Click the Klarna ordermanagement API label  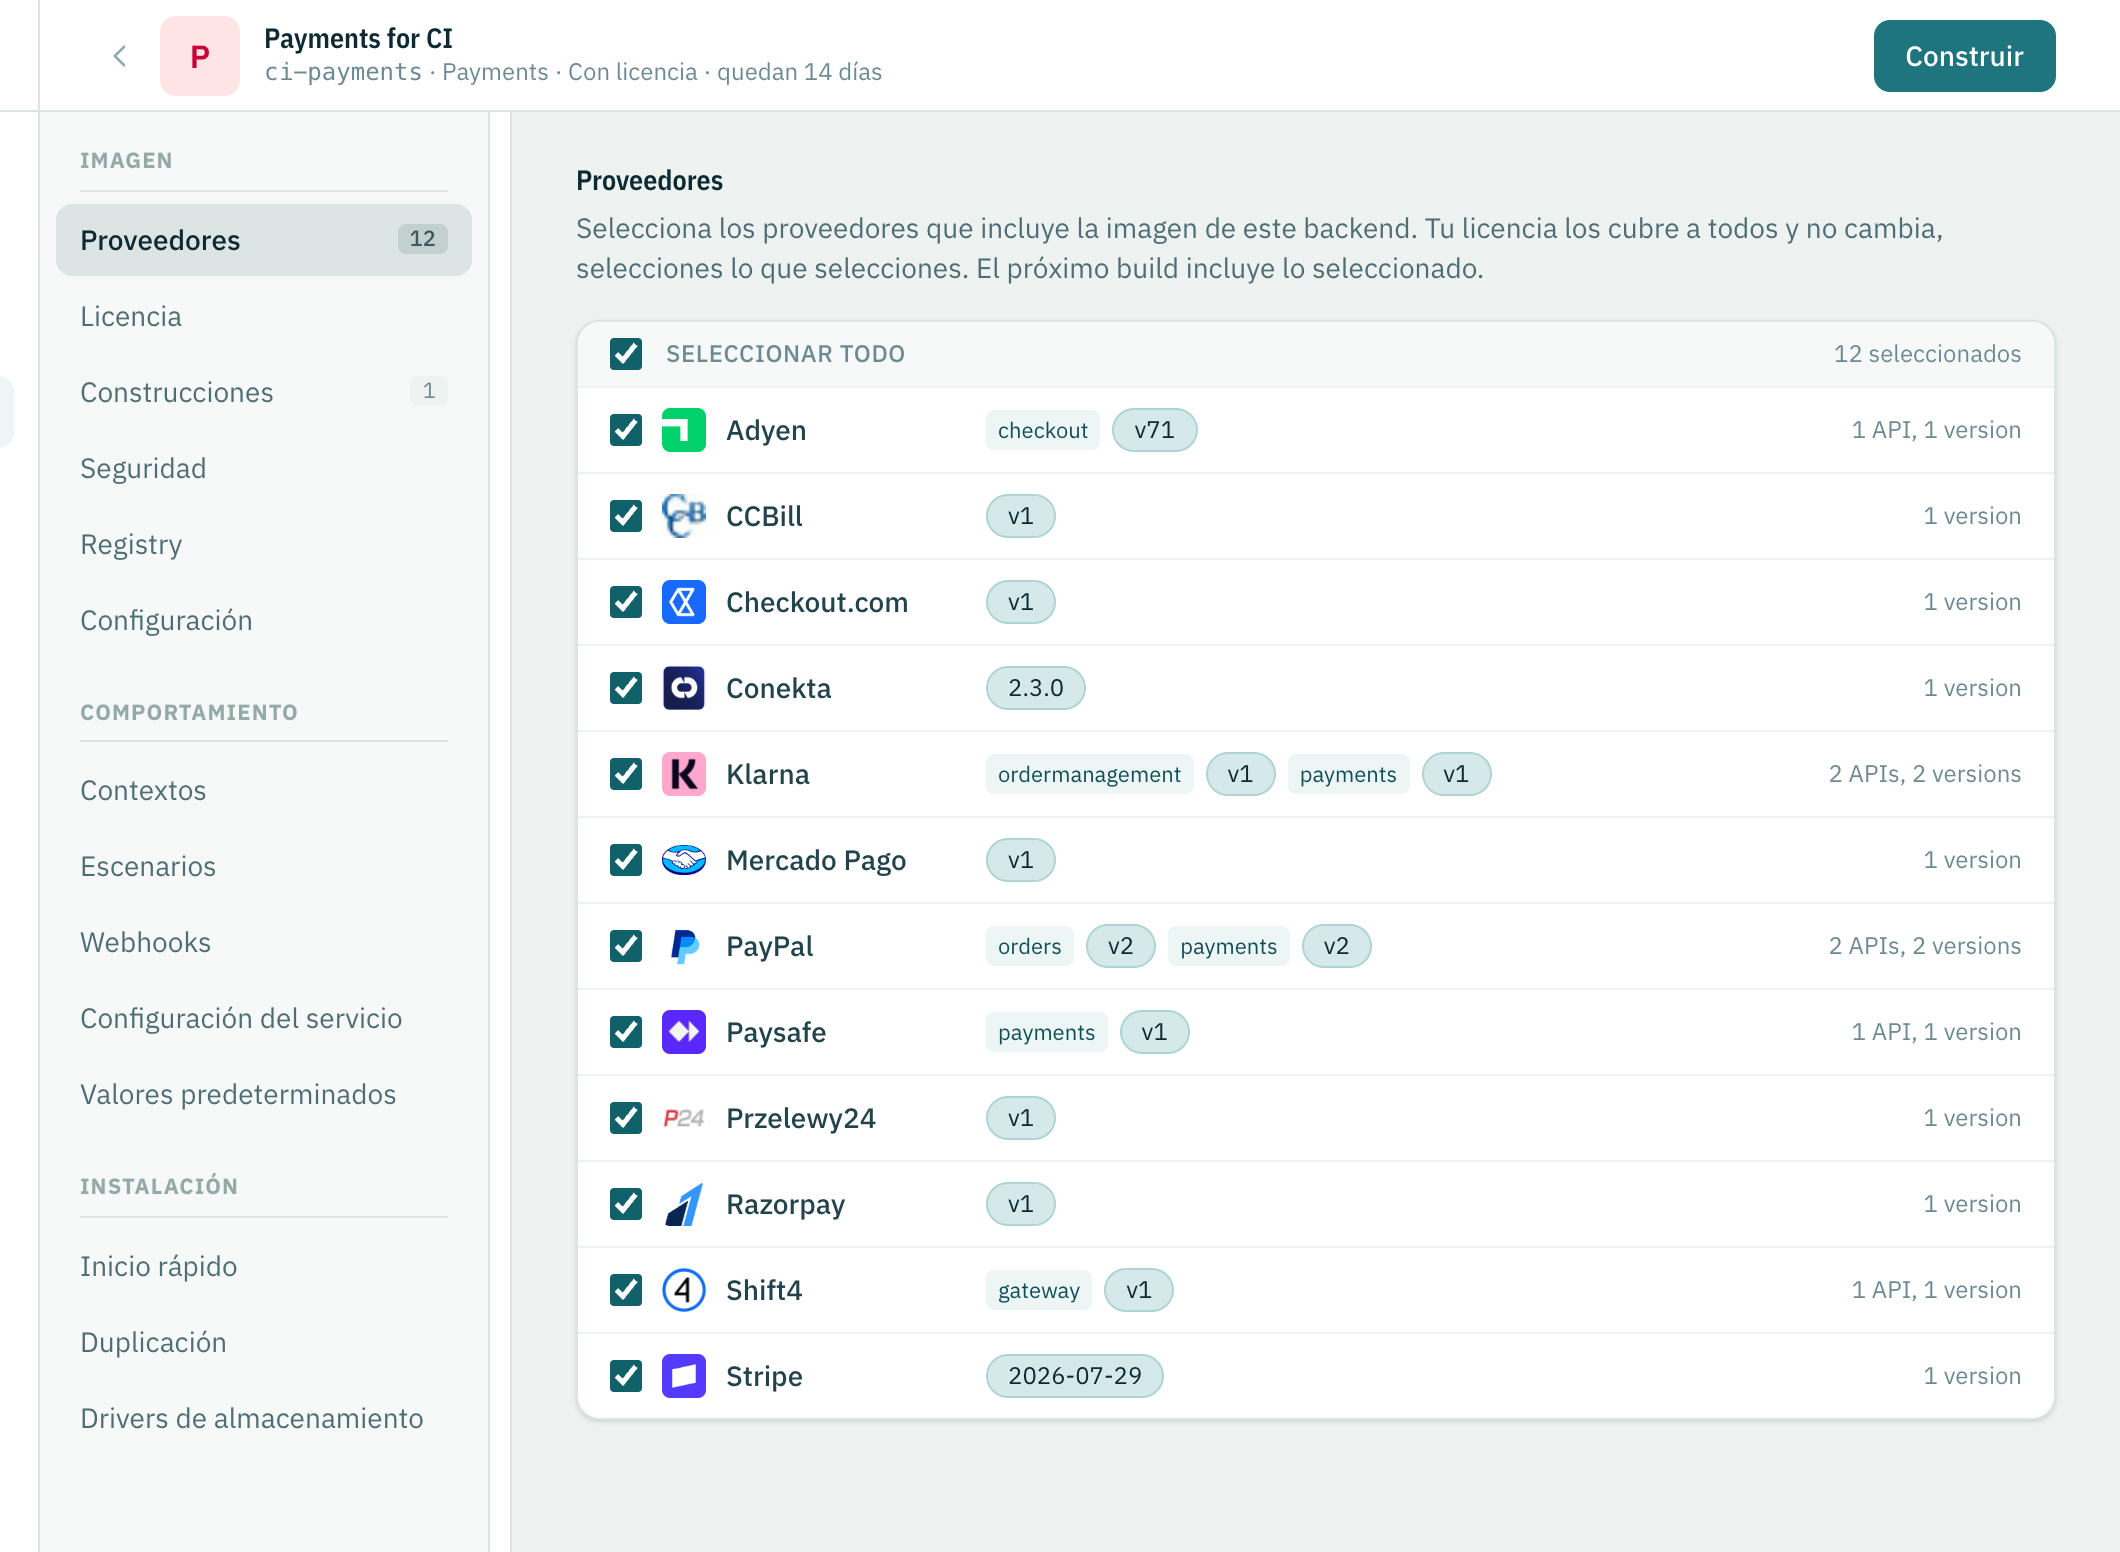[1089, 774]
